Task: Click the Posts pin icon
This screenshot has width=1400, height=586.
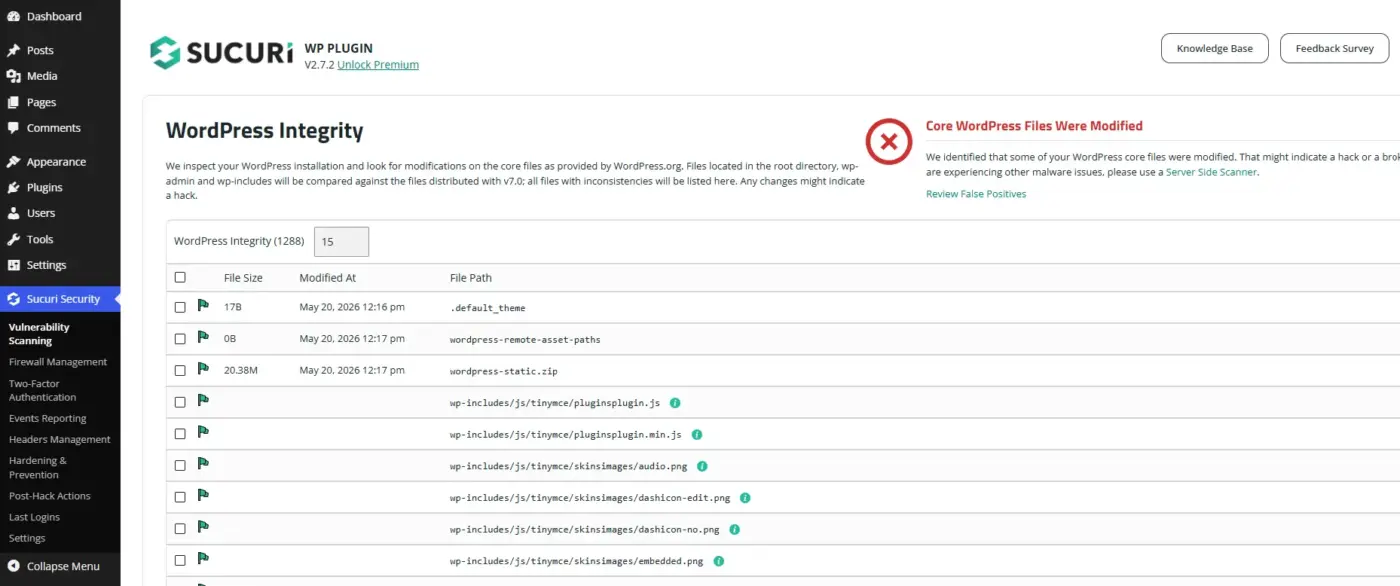Action: tap(13, 50)
